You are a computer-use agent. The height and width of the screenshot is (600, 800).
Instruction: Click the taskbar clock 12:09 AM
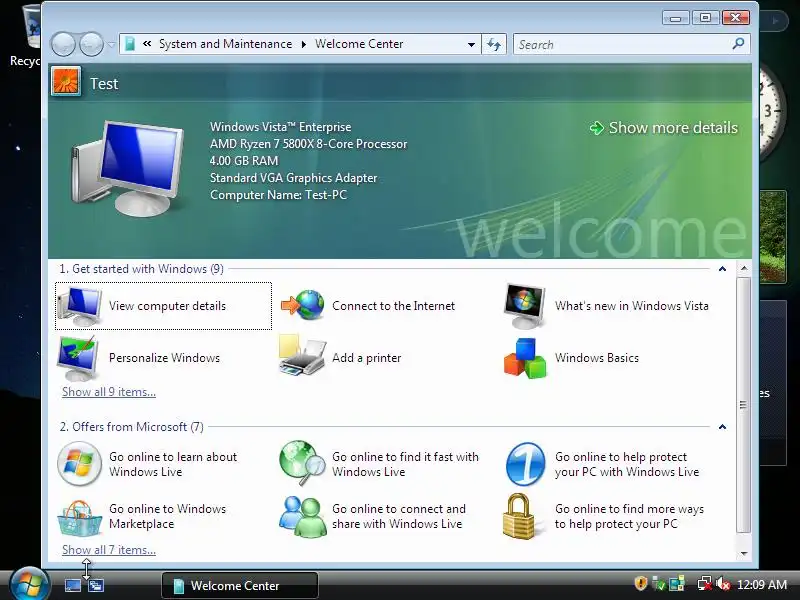pos(762,584)
